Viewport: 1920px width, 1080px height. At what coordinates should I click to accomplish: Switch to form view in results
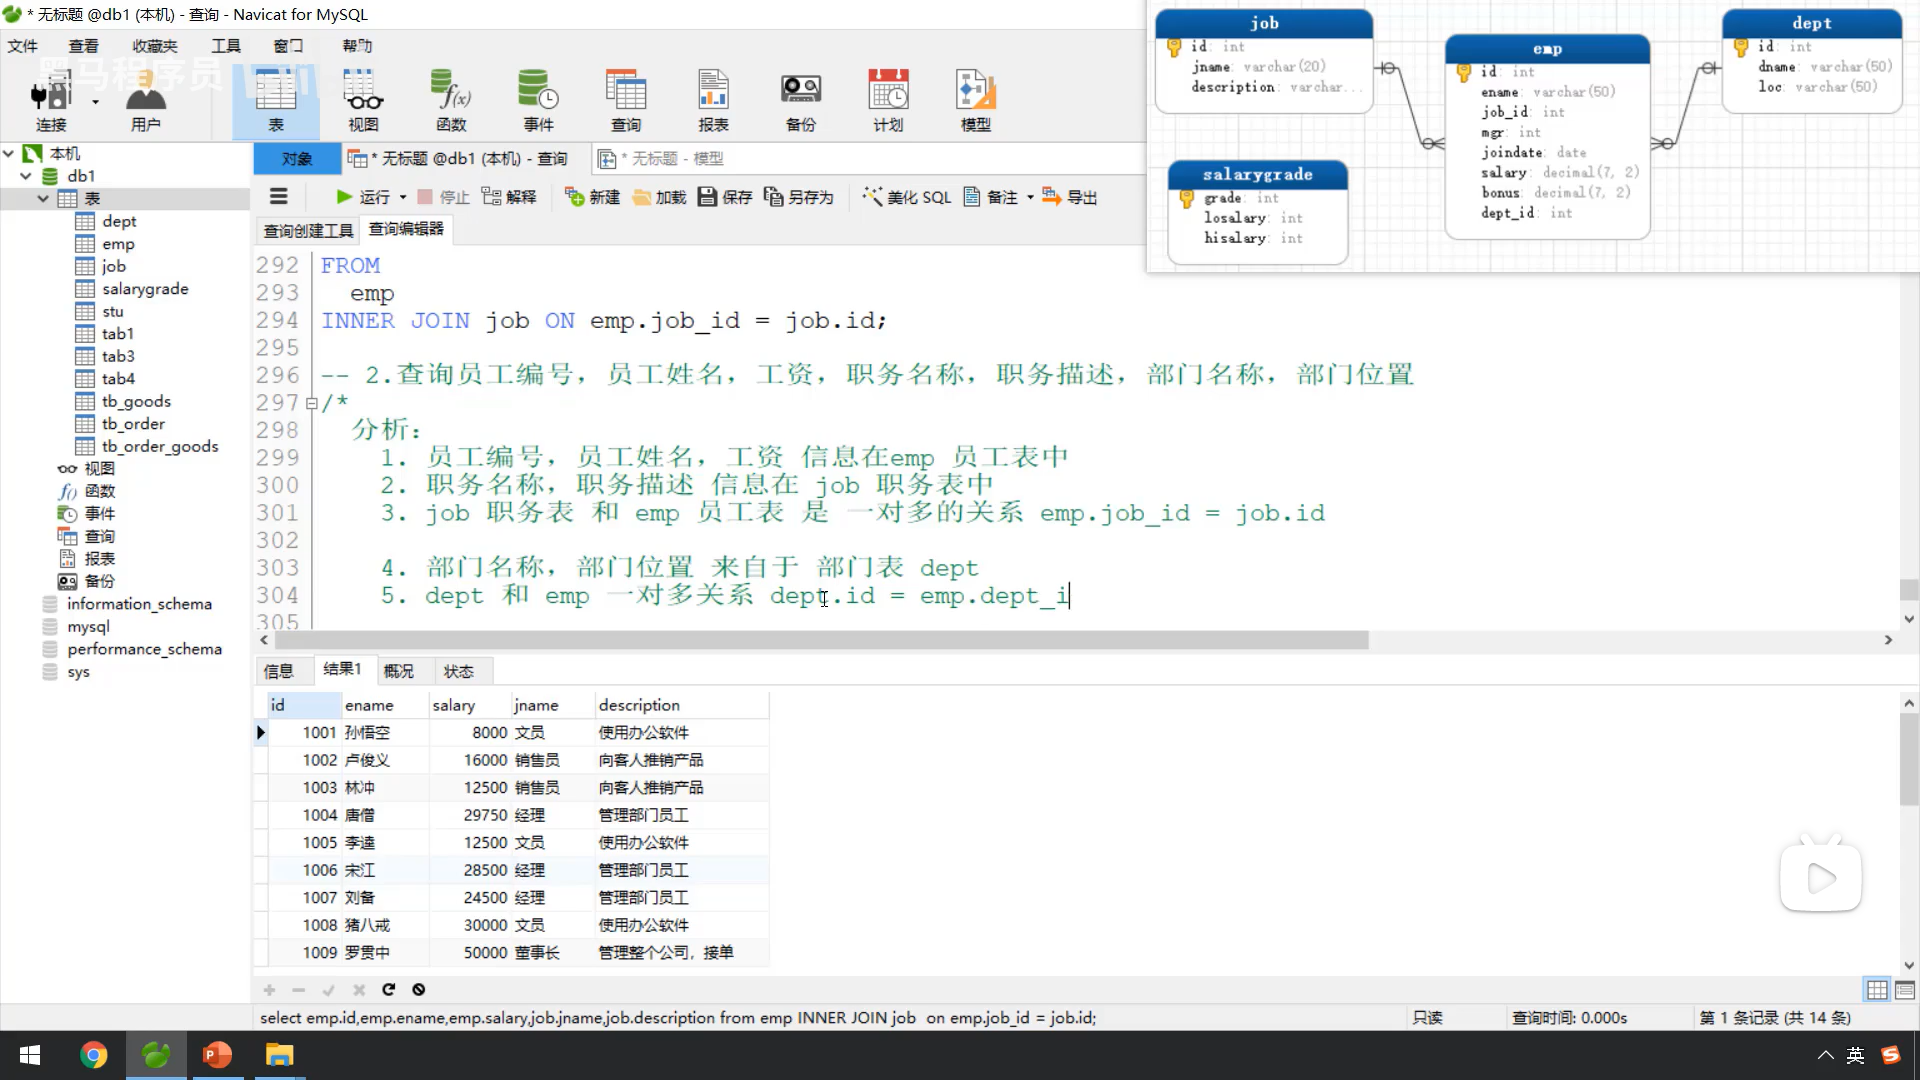[1905, 989]
